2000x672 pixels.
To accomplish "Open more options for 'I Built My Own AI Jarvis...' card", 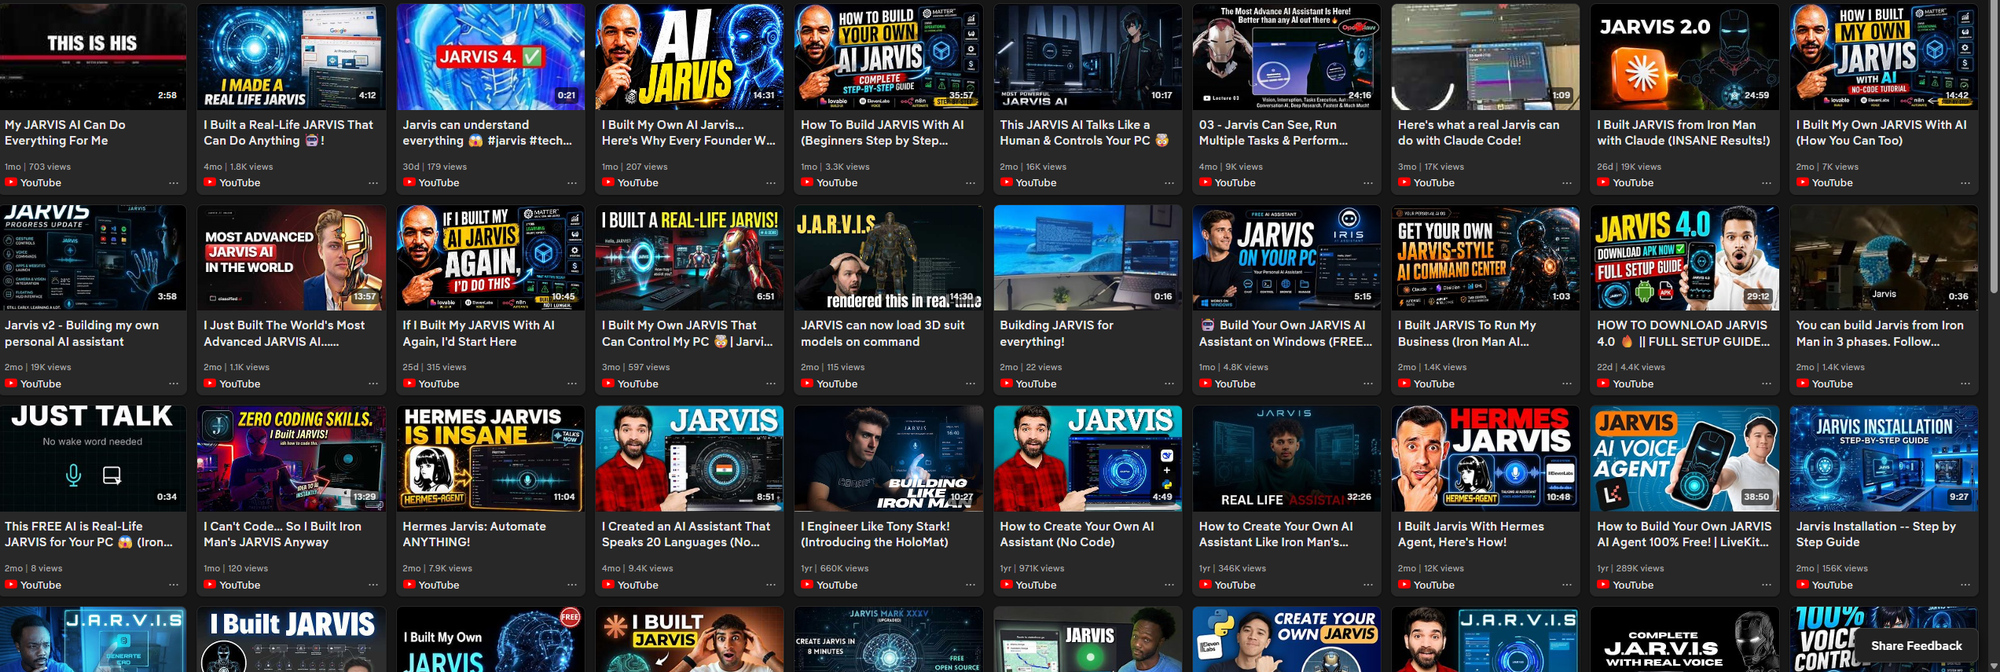I will tap(771, 183).
